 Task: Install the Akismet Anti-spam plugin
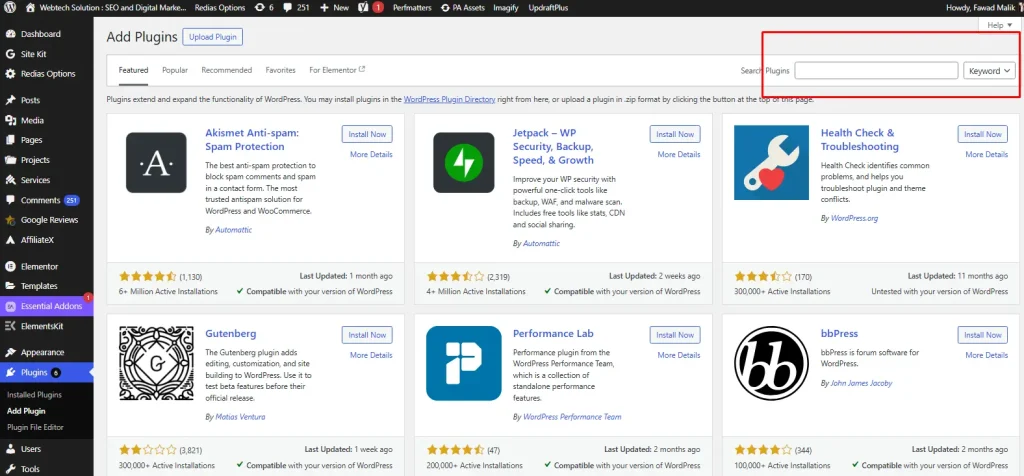(x=367, y=134)
